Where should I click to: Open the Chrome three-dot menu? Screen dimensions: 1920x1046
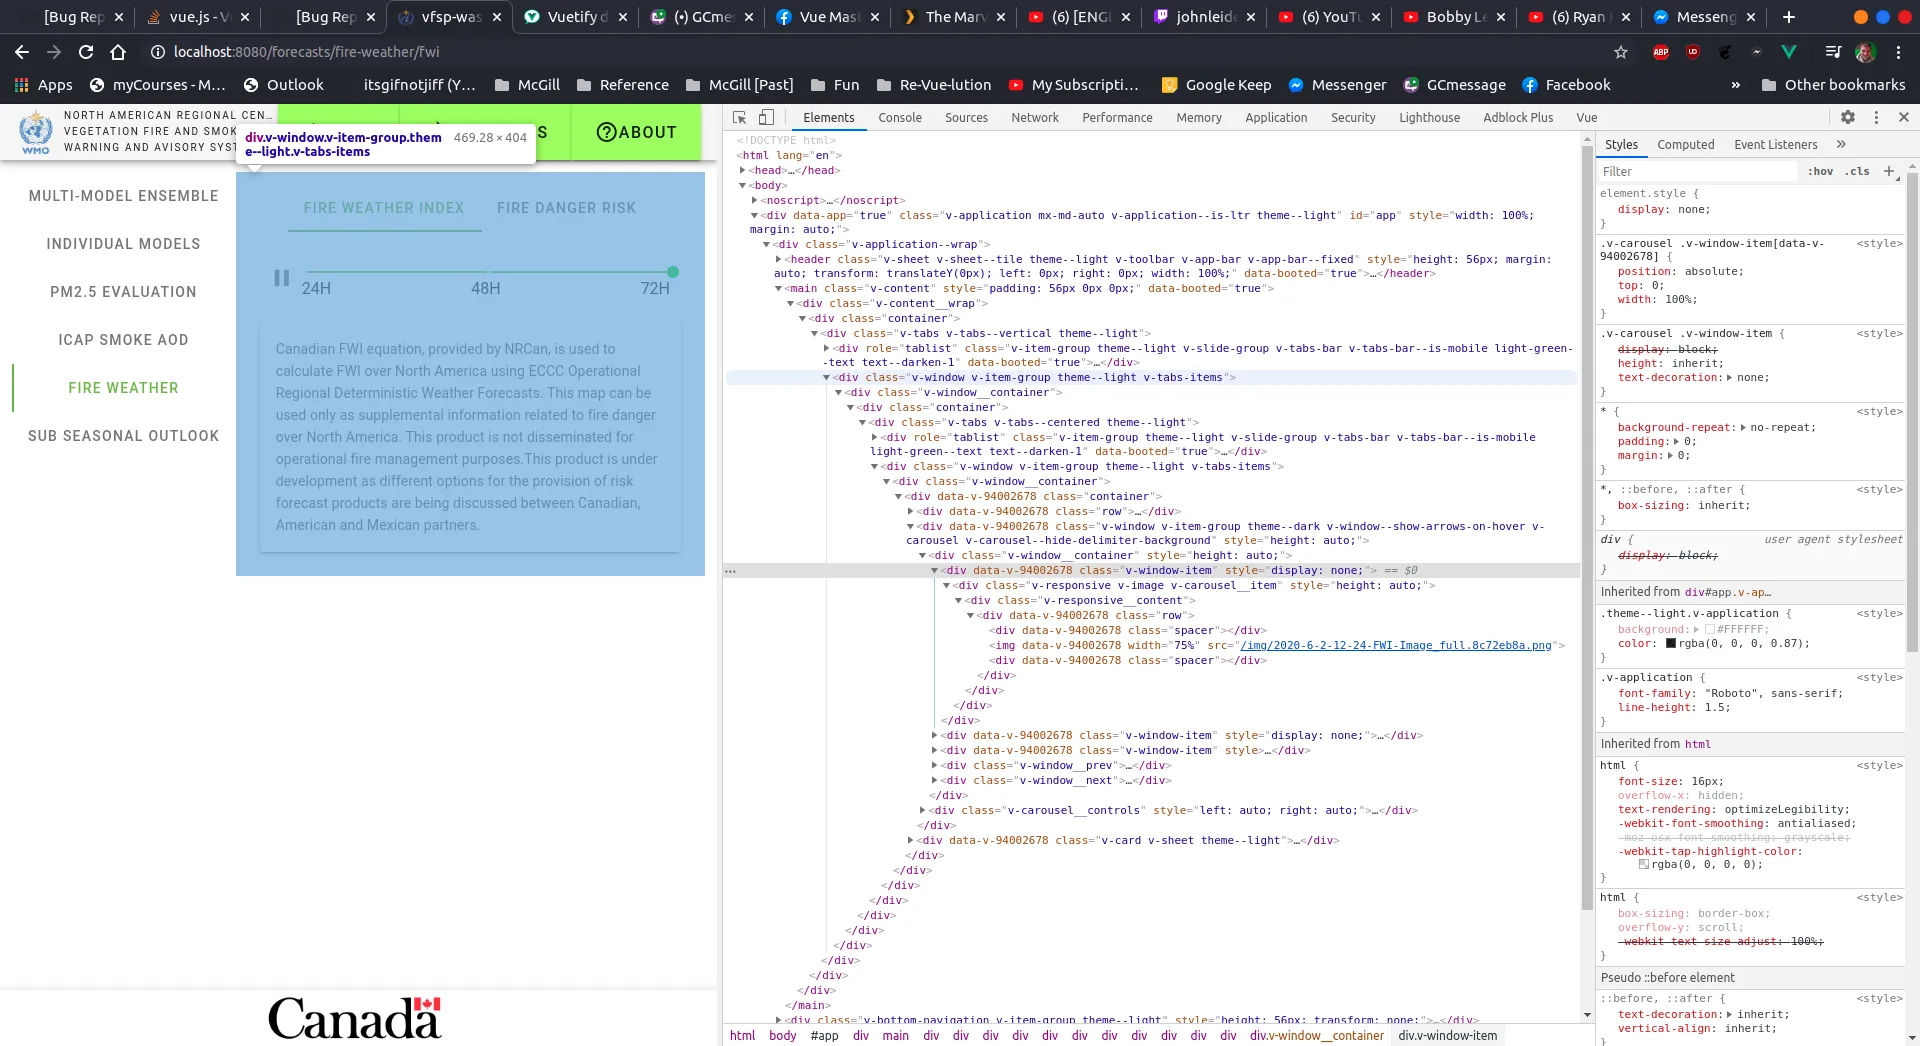[1899, 52]
